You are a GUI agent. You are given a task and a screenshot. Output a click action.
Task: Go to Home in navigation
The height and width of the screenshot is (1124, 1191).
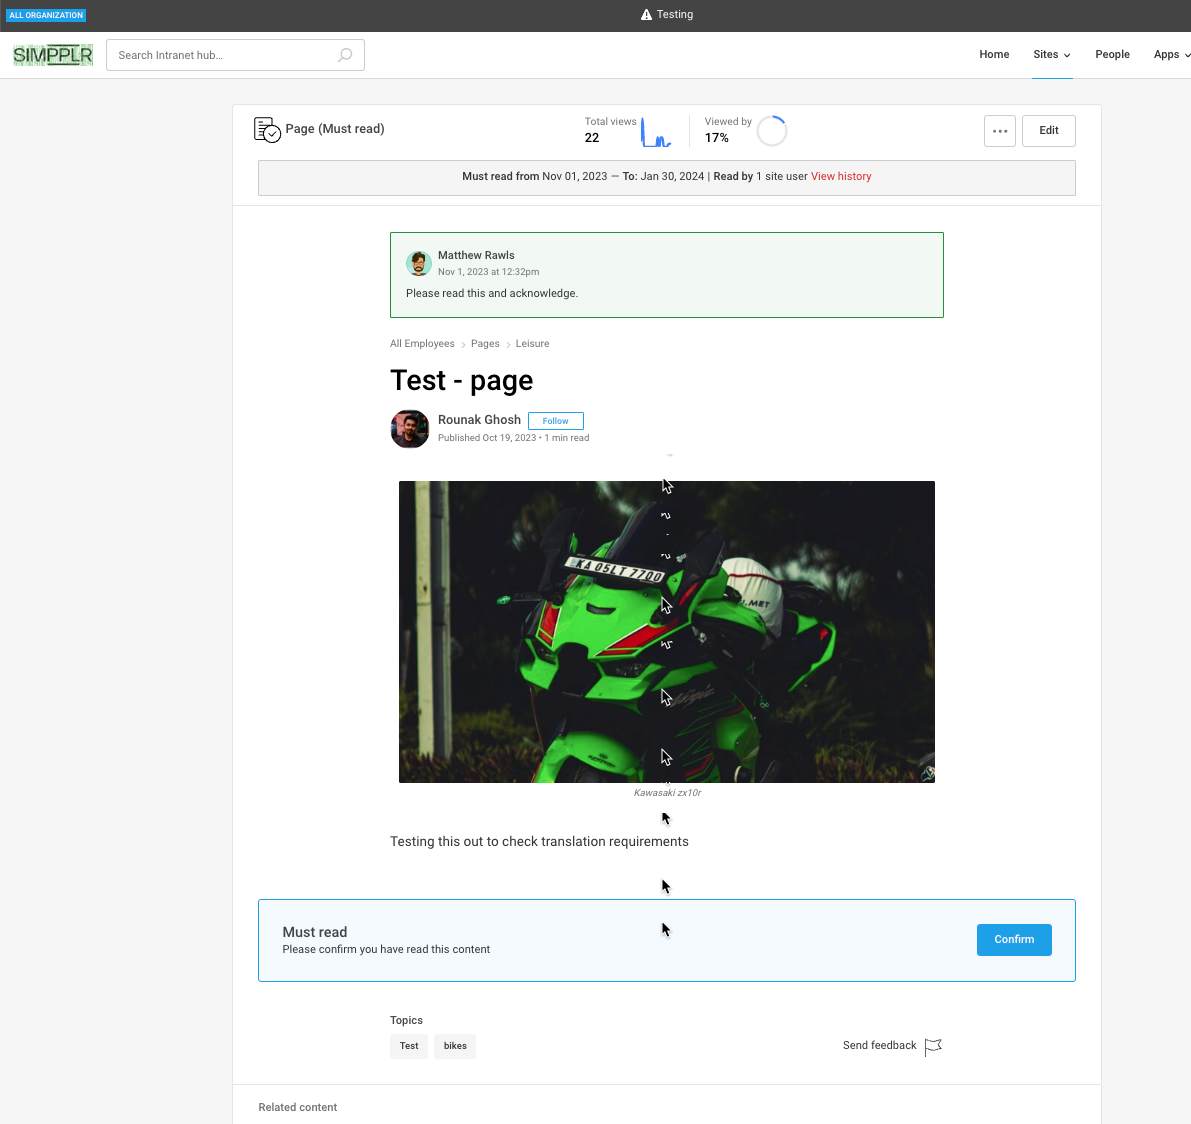pos(994,55)
